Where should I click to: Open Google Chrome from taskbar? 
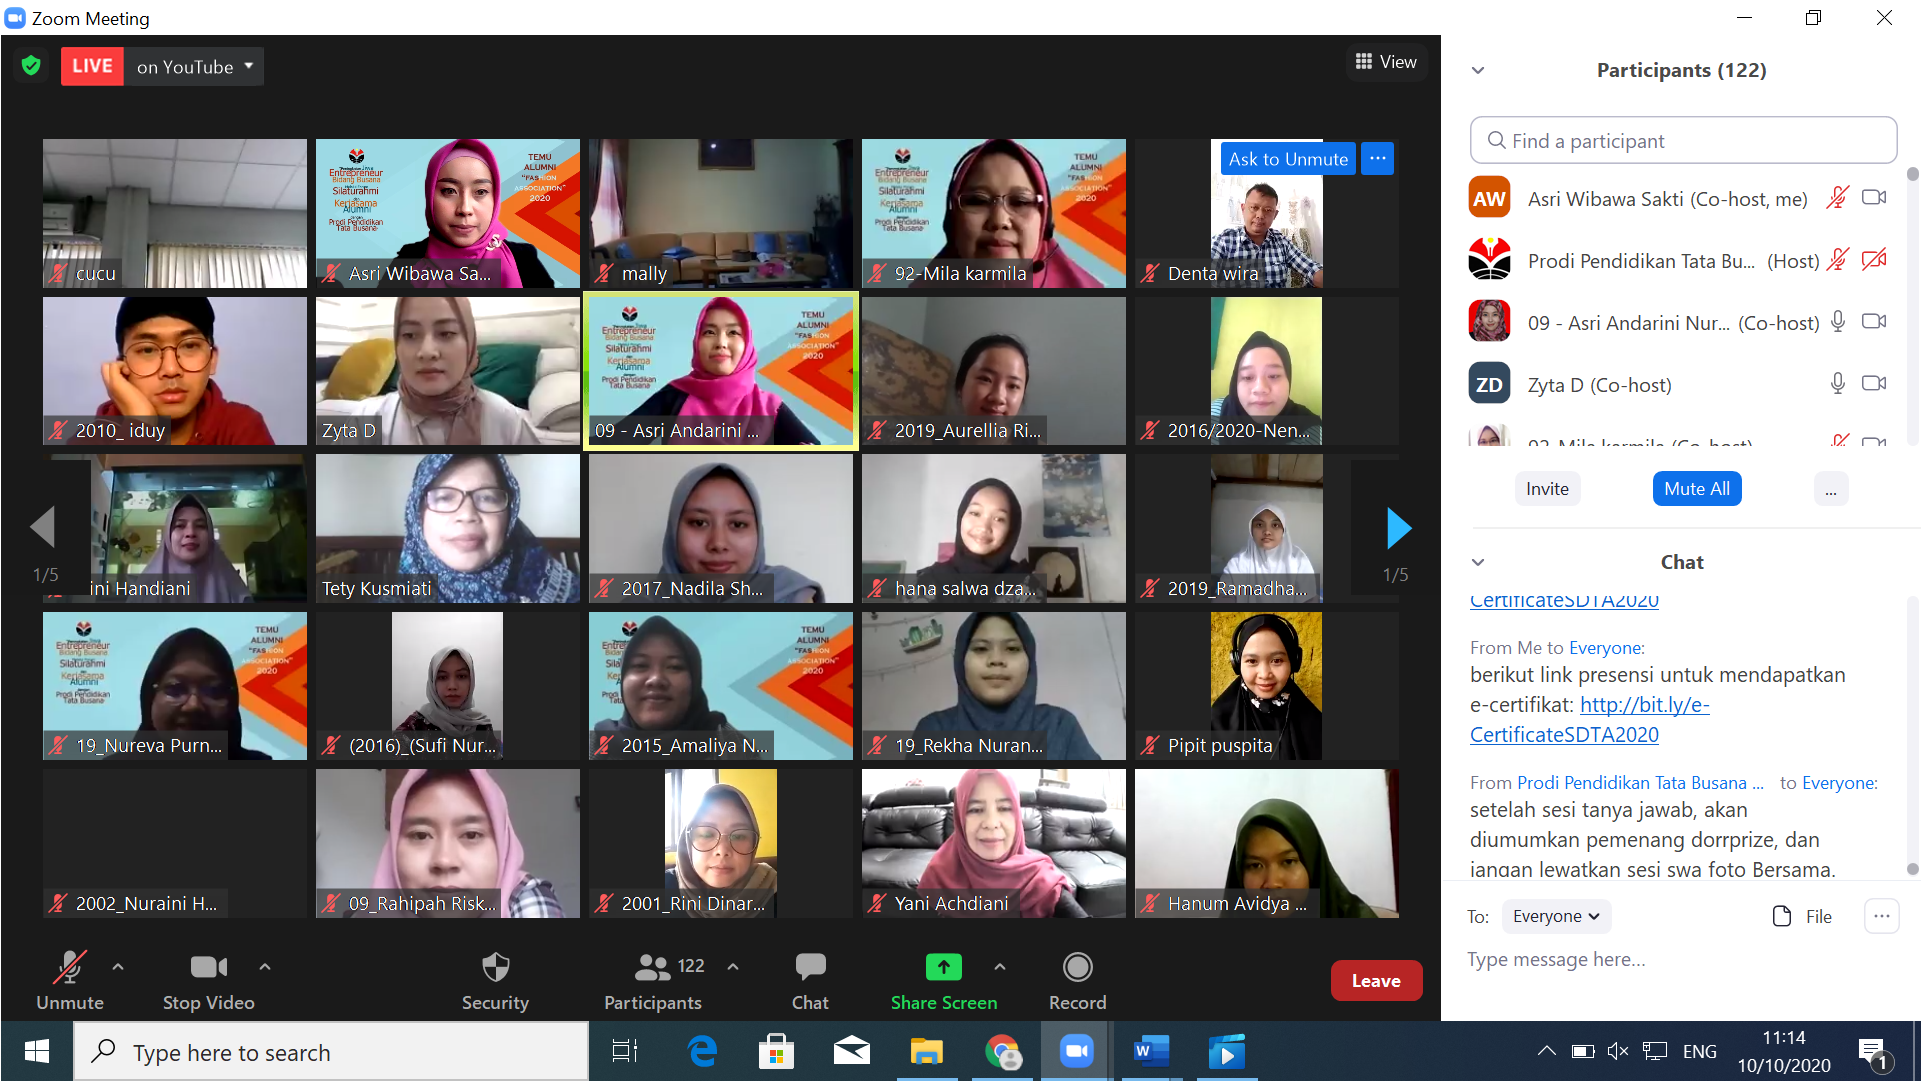click(1002, 1051)
